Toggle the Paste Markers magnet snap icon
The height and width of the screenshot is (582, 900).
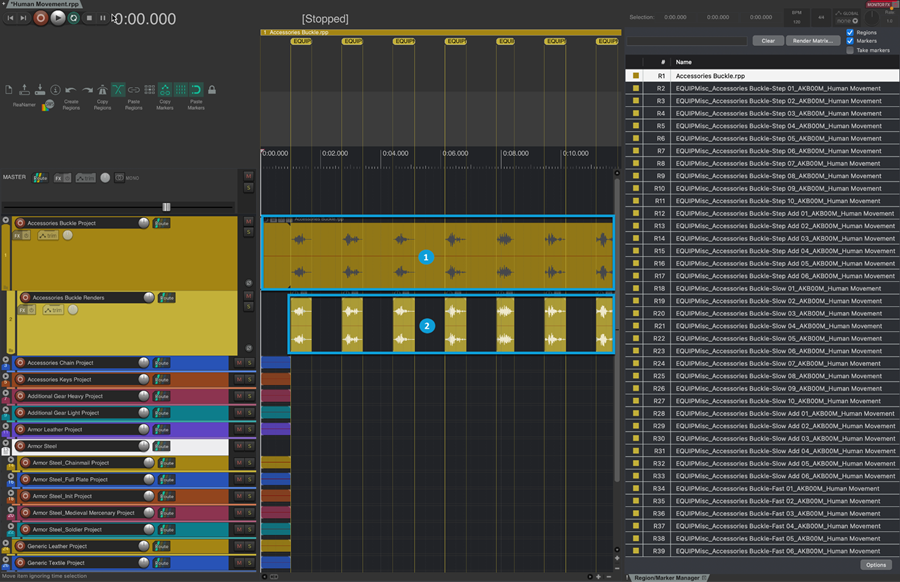tap(196, 90)
